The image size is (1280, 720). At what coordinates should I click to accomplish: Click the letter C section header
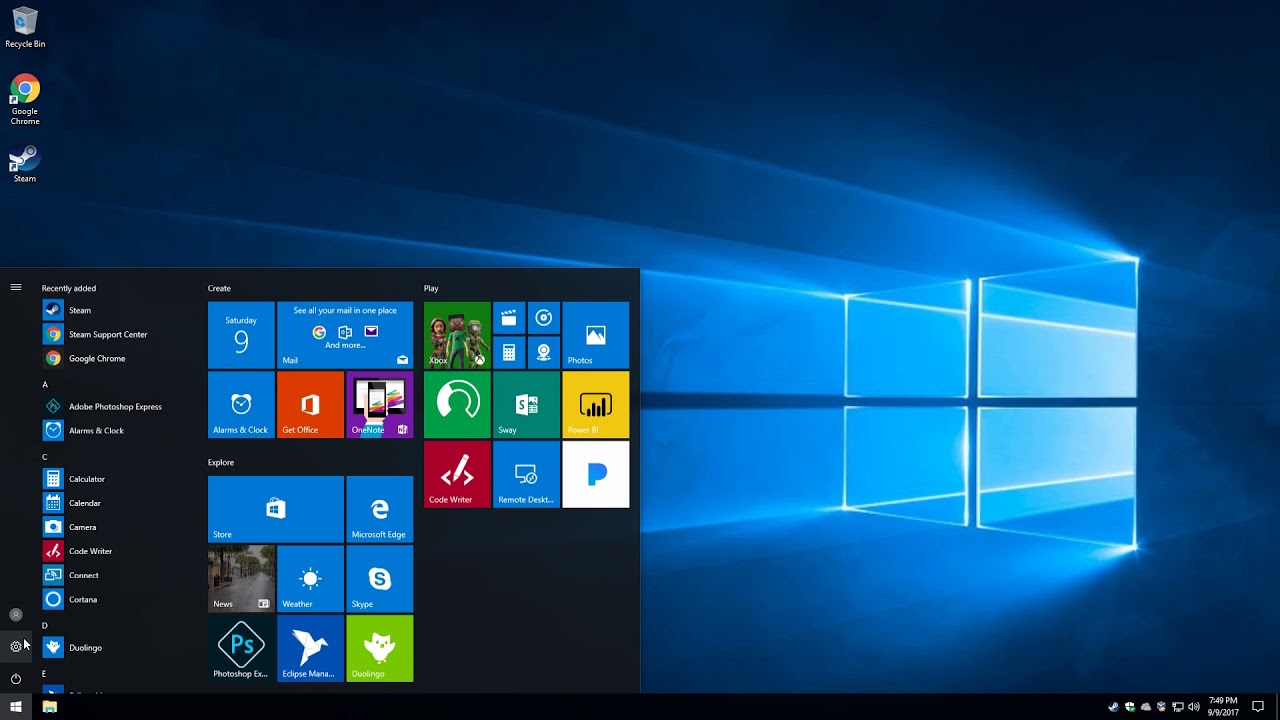[45, 457]
